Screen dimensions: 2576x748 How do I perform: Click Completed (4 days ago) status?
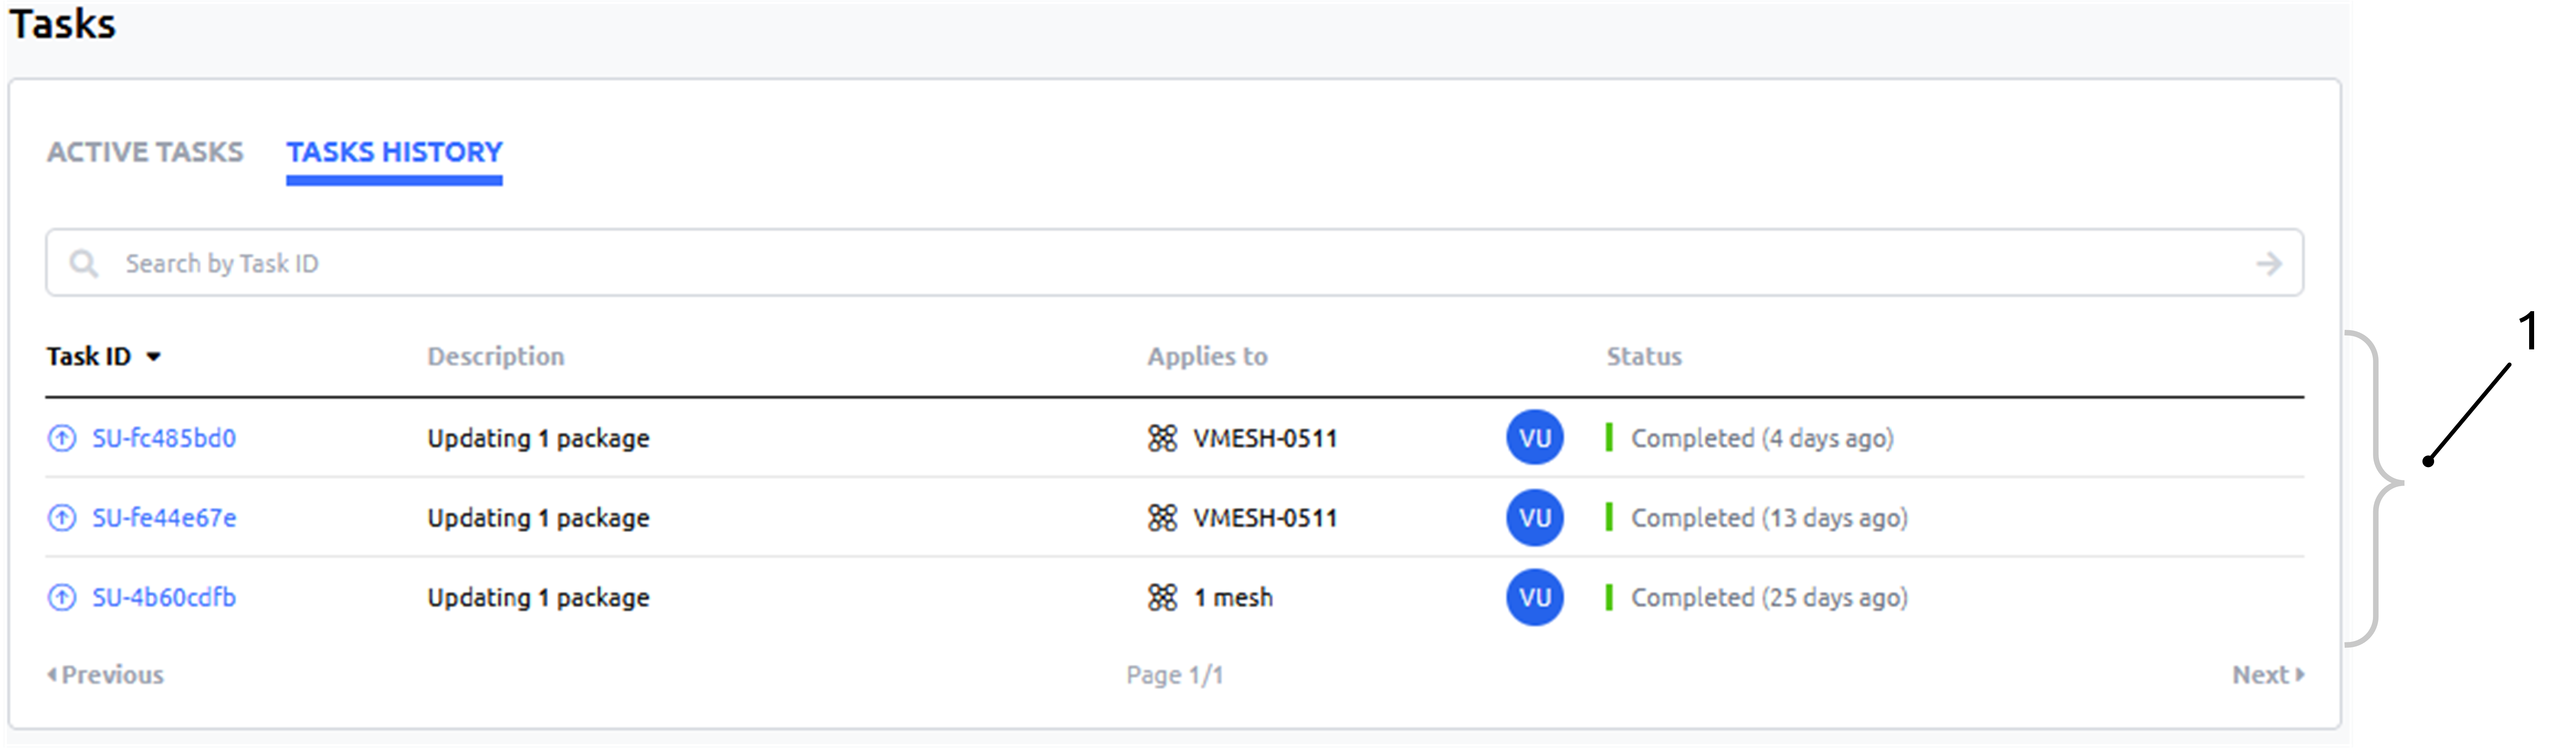[1762, 438]
